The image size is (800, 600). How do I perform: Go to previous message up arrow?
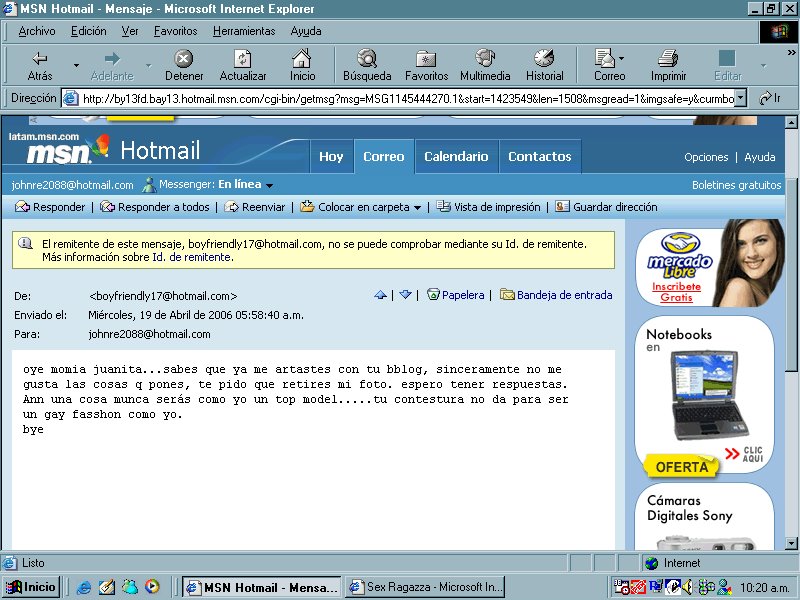[x=380, y=295]
